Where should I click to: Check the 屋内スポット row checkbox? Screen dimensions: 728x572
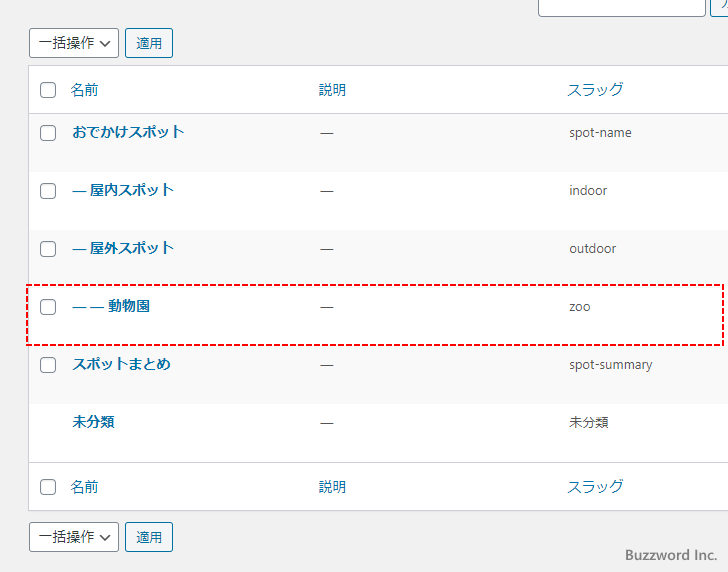click(48, 191)
